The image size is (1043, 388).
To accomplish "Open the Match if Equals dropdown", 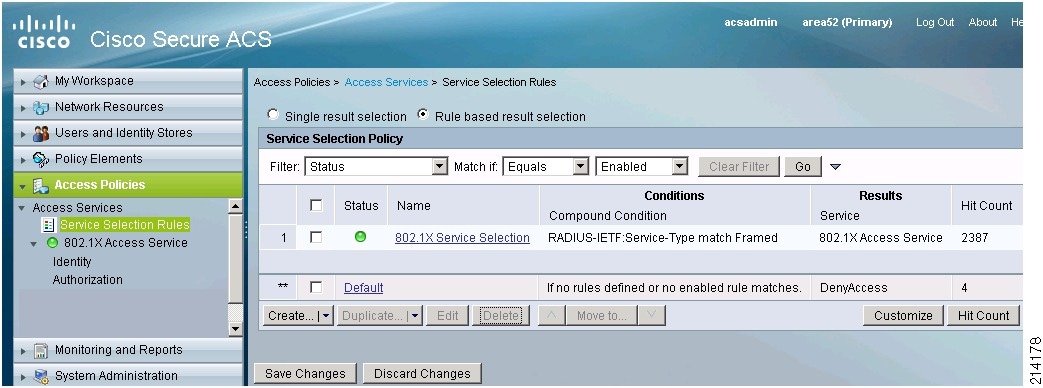I will coord(545,166).
